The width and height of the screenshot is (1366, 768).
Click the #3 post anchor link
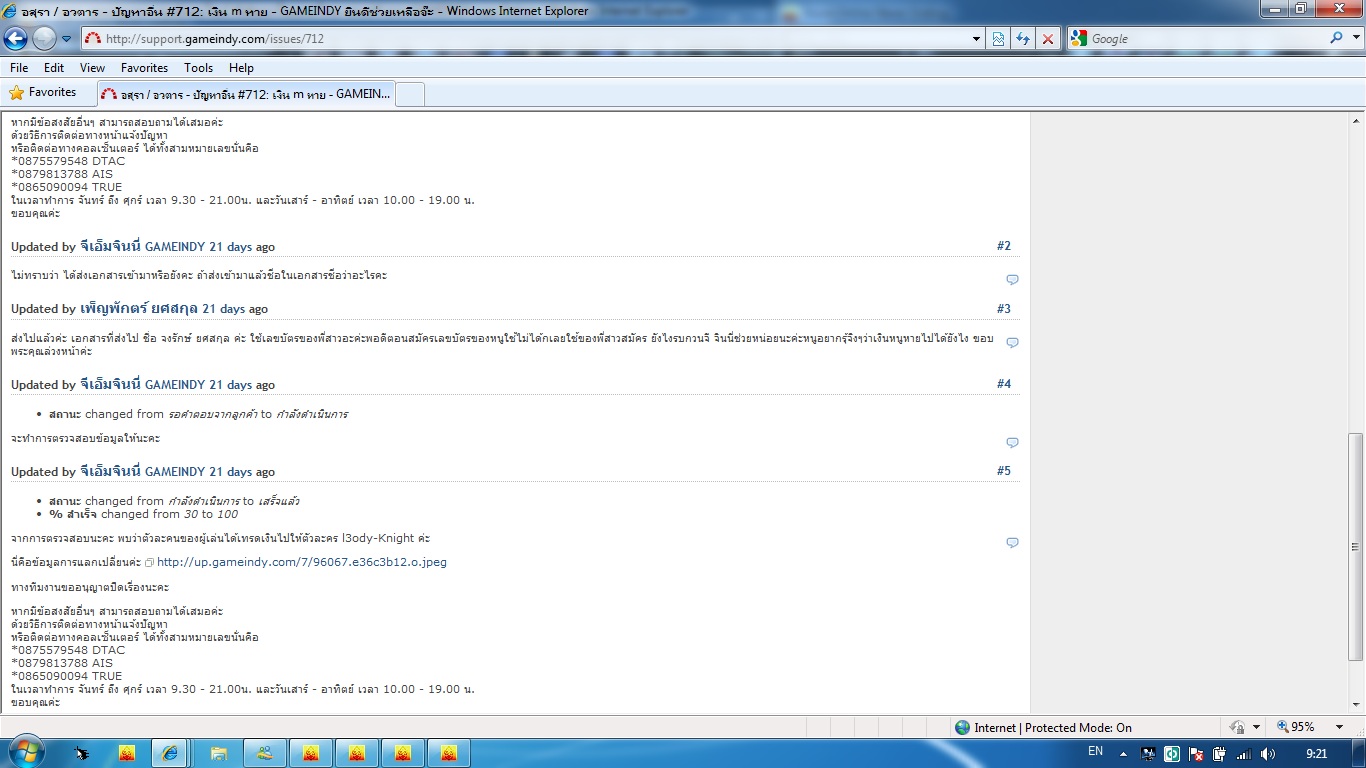tap(1004, 309)
